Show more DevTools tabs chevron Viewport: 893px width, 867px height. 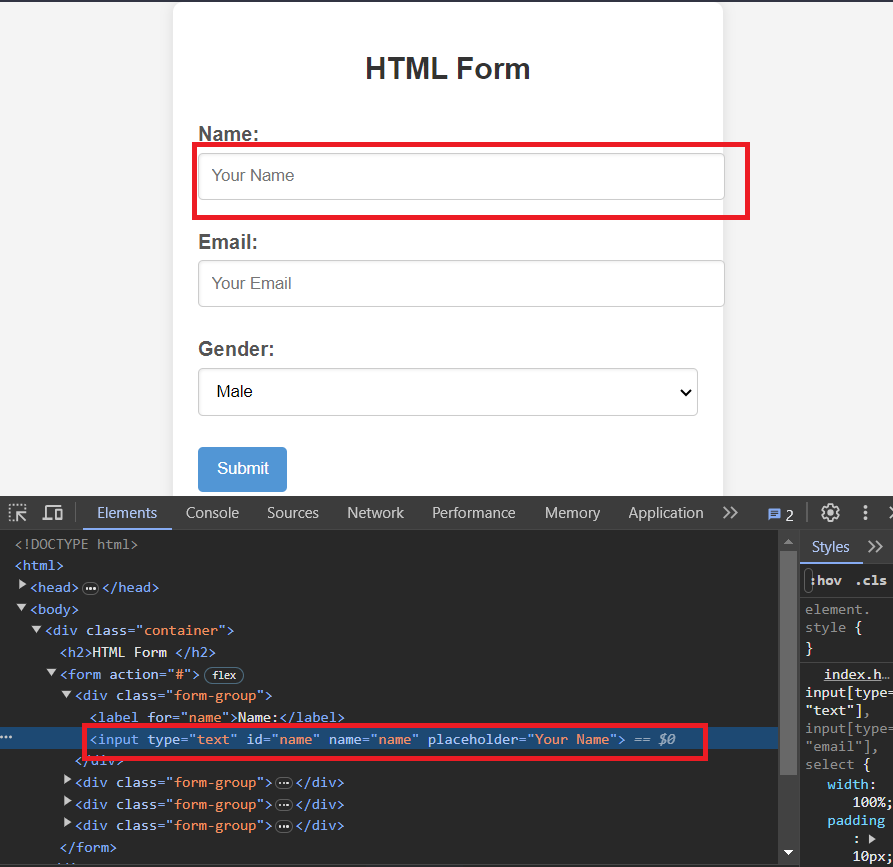[x=730, y=513]
